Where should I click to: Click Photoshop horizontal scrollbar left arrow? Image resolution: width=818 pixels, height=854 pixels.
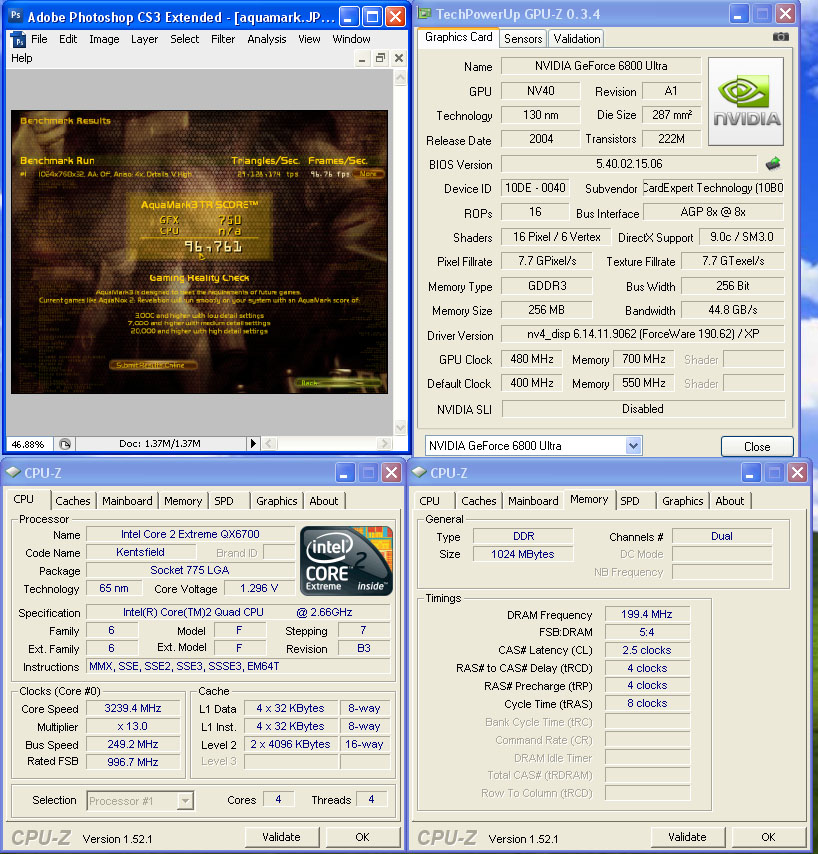coord(269,444)
